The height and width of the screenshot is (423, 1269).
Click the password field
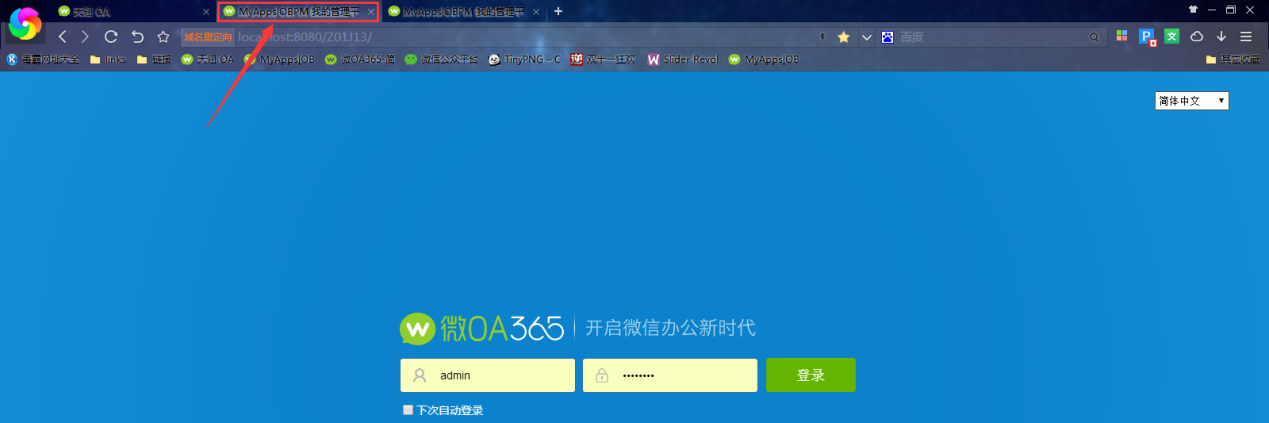point(670,376)
